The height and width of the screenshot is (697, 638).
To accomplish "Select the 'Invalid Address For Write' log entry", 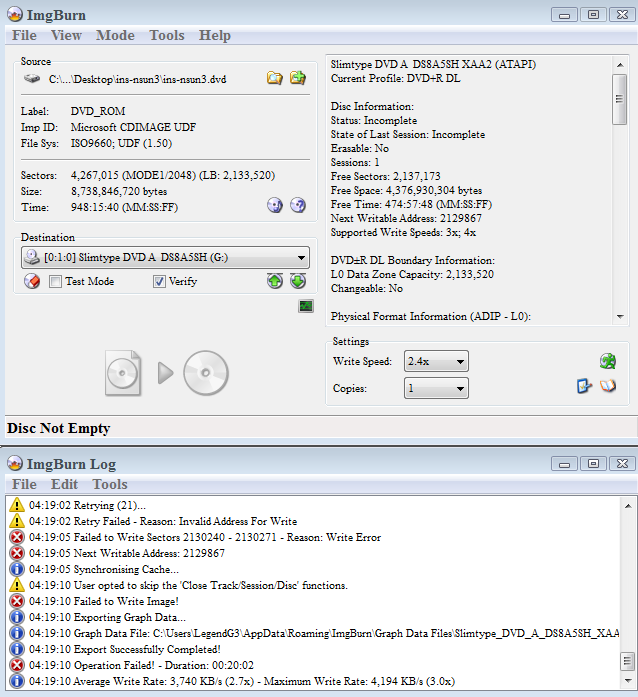I will point(314,521).
